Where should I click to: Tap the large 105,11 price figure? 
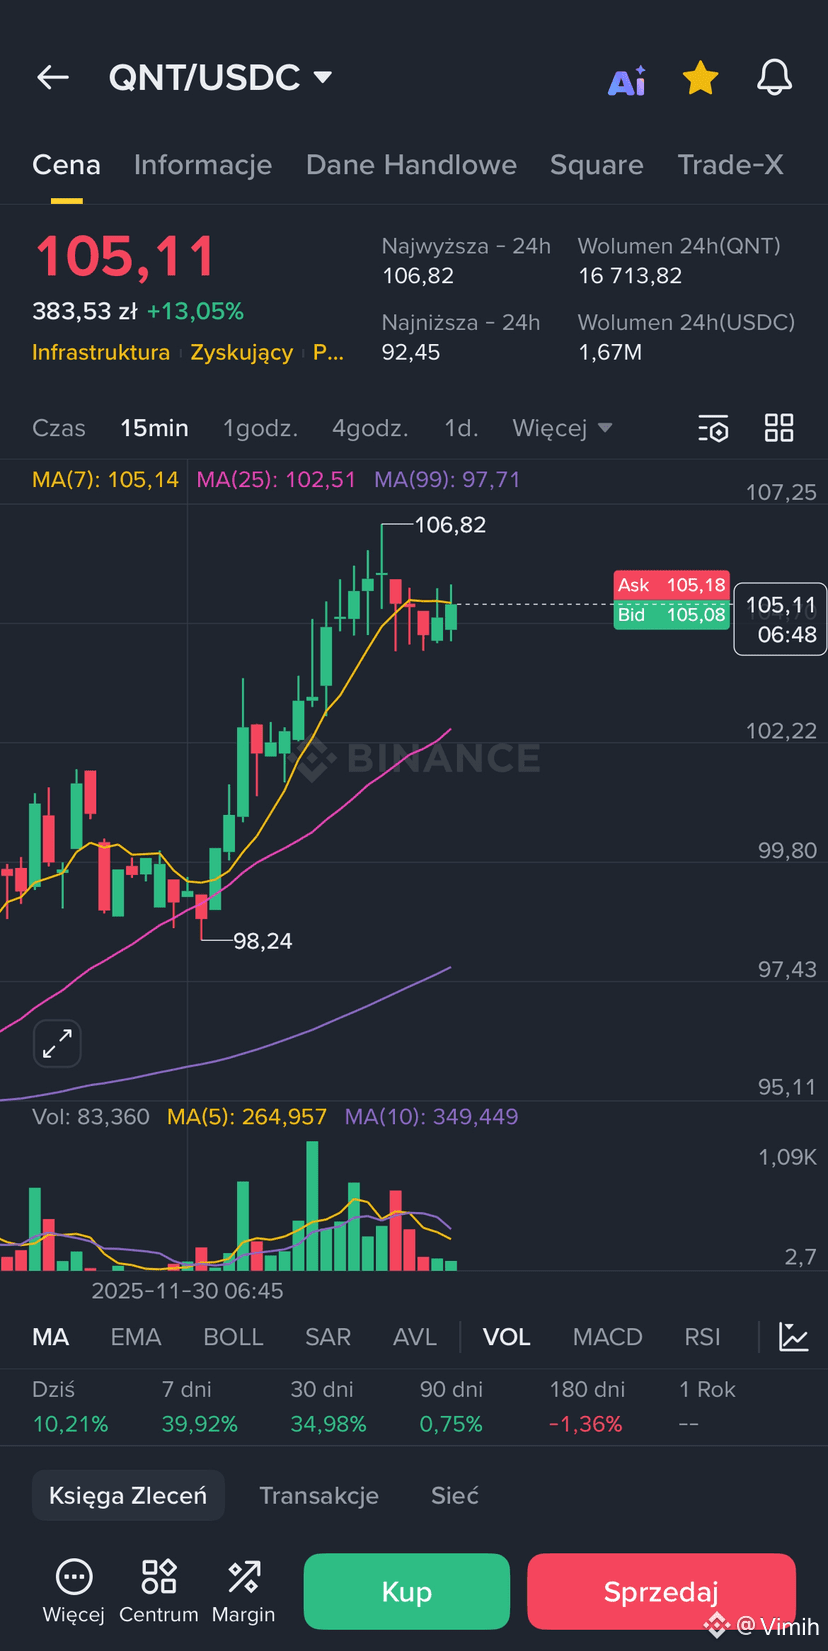click(x=125, y=256)
